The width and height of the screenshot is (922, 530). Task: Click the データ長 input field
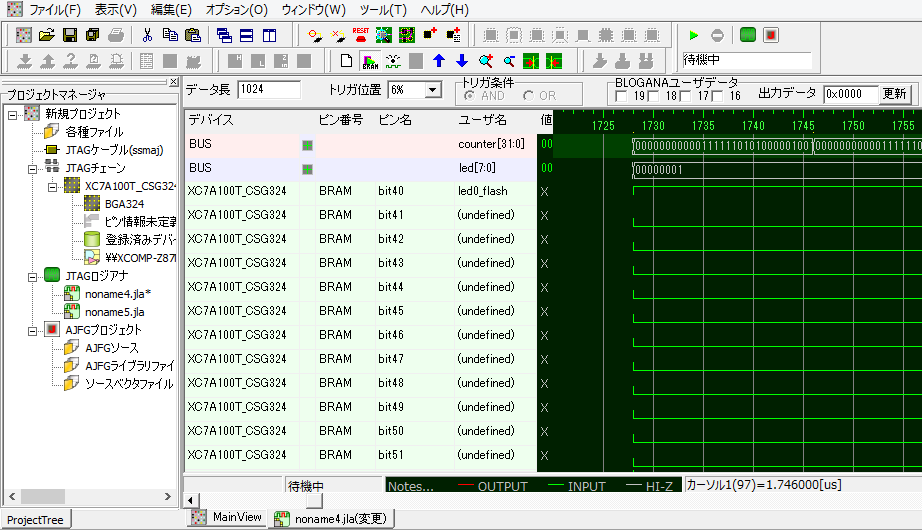tap(268, 90)
